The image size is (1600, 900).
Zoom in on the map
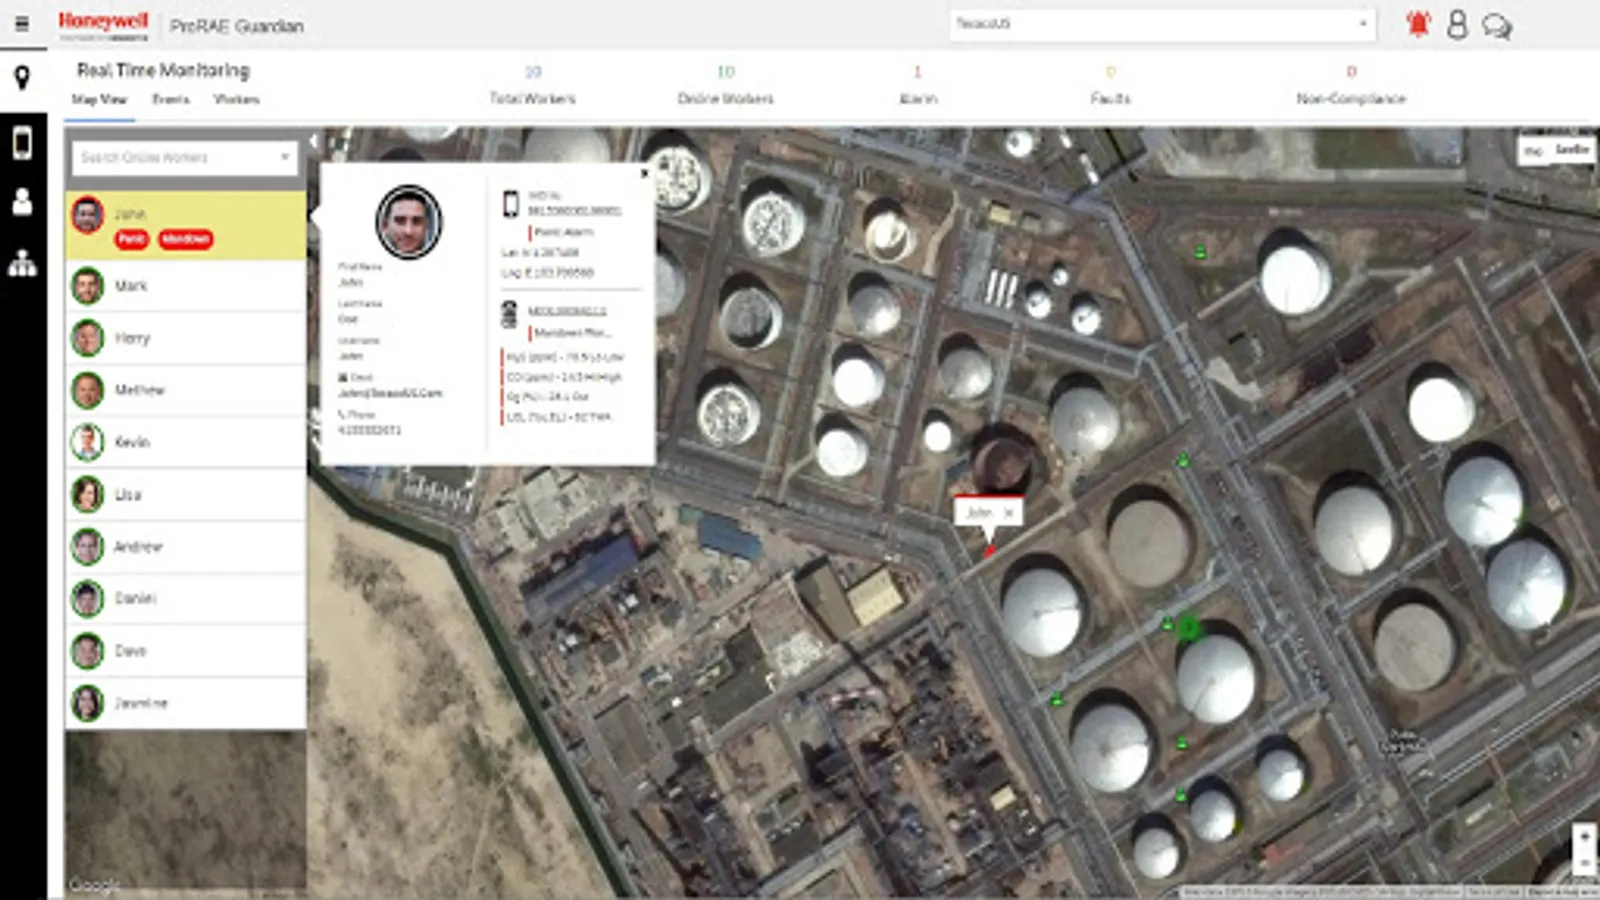(1584, 836)
